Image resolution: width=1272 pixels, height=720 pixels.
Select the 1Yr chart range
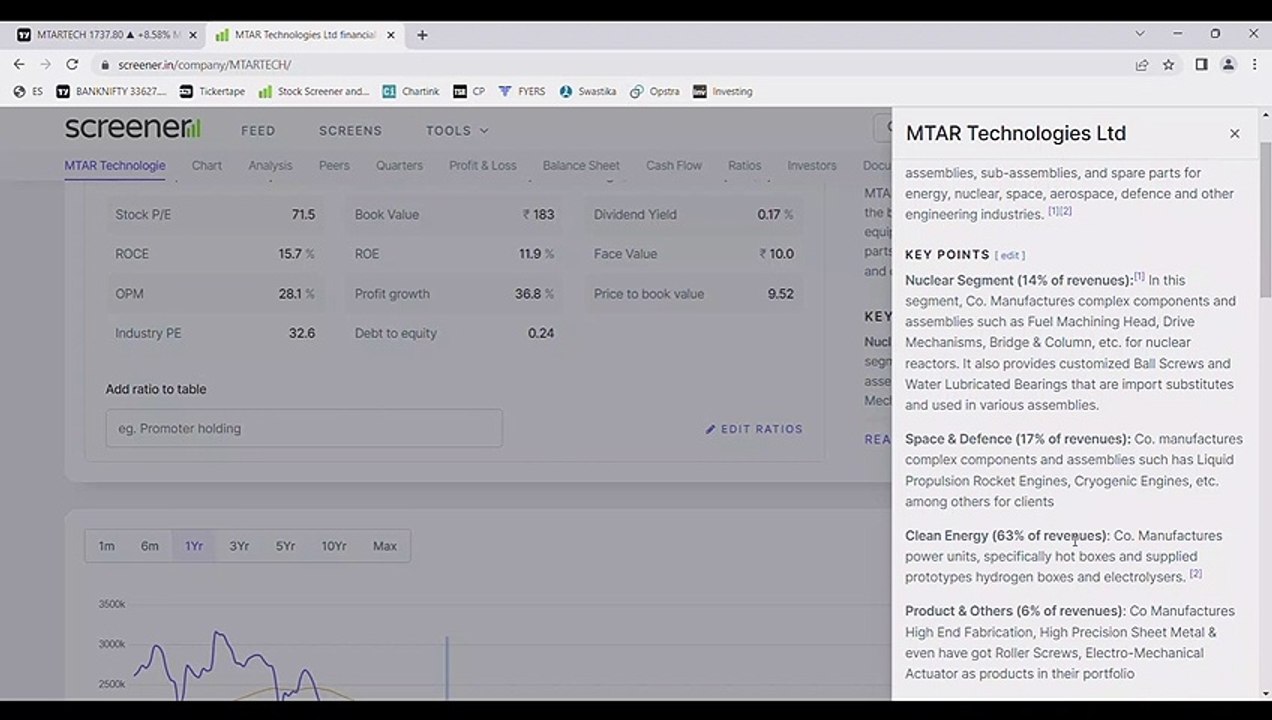[193, 546]
